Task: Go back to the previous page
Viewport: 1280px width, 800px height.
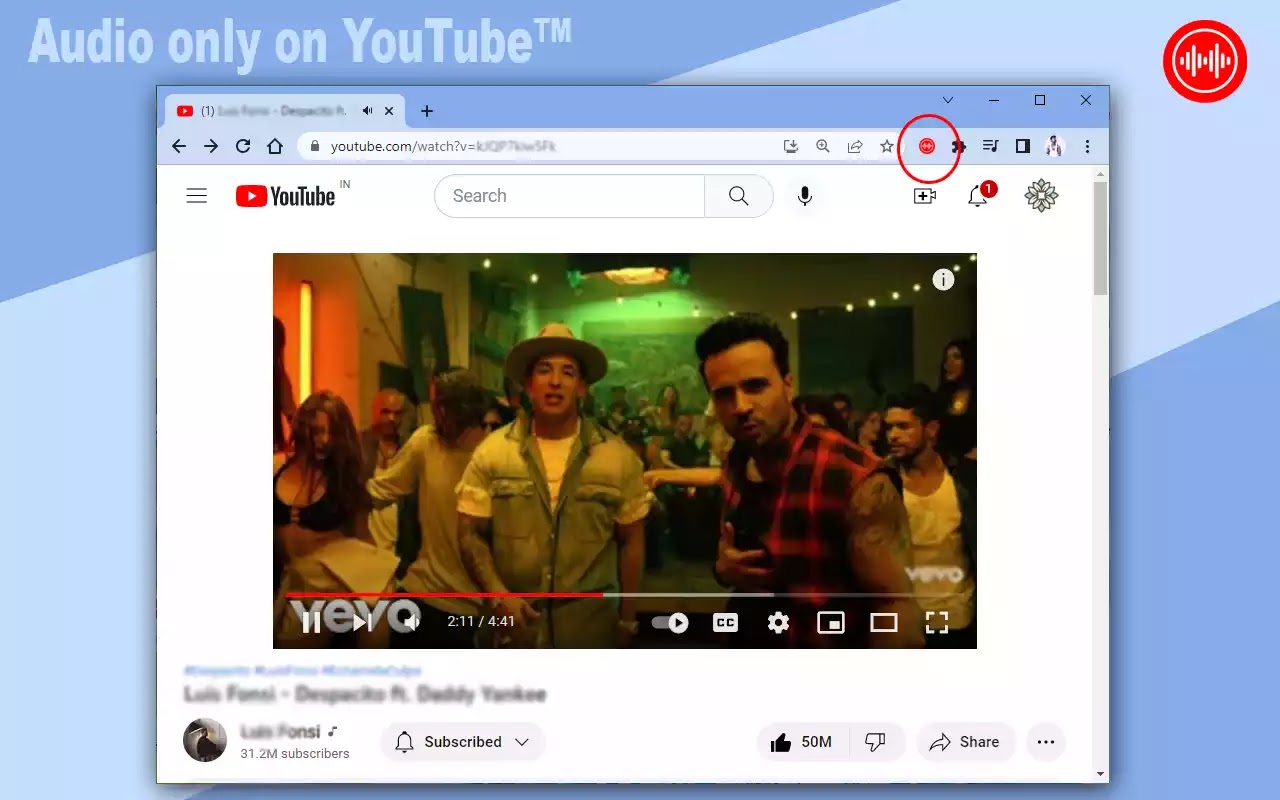Action: click(179, 146)
